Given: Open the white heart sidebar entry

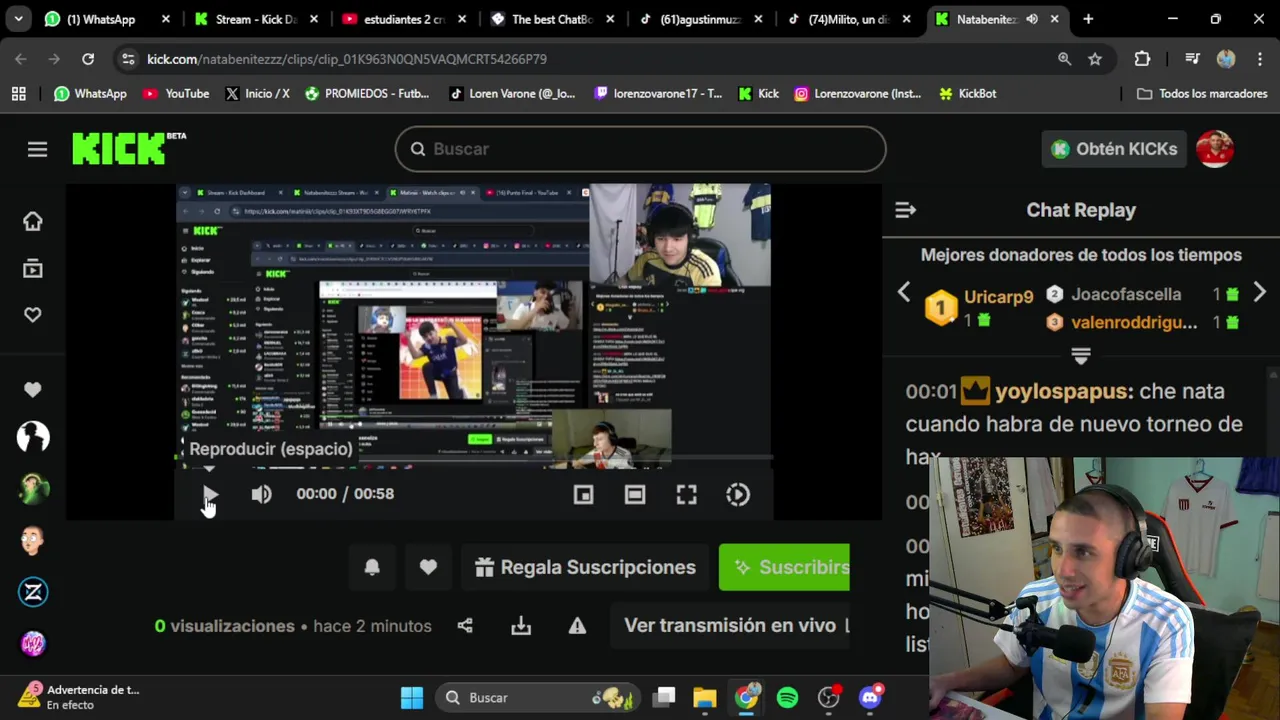Looking at the screenshot, I should [33, 390].
